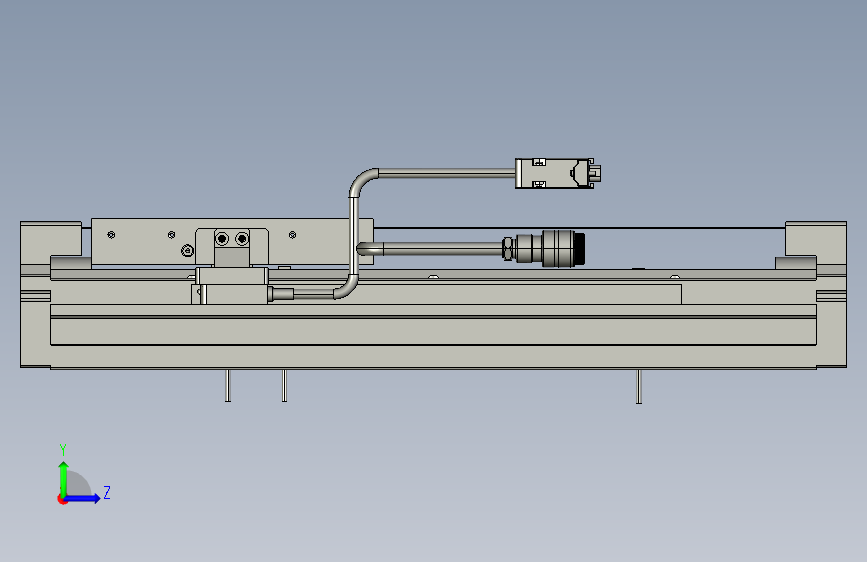The width and height of the screenshot is (867, 562).
Task: Pick the rightmost pin below the base
Action: coord(639,387)
